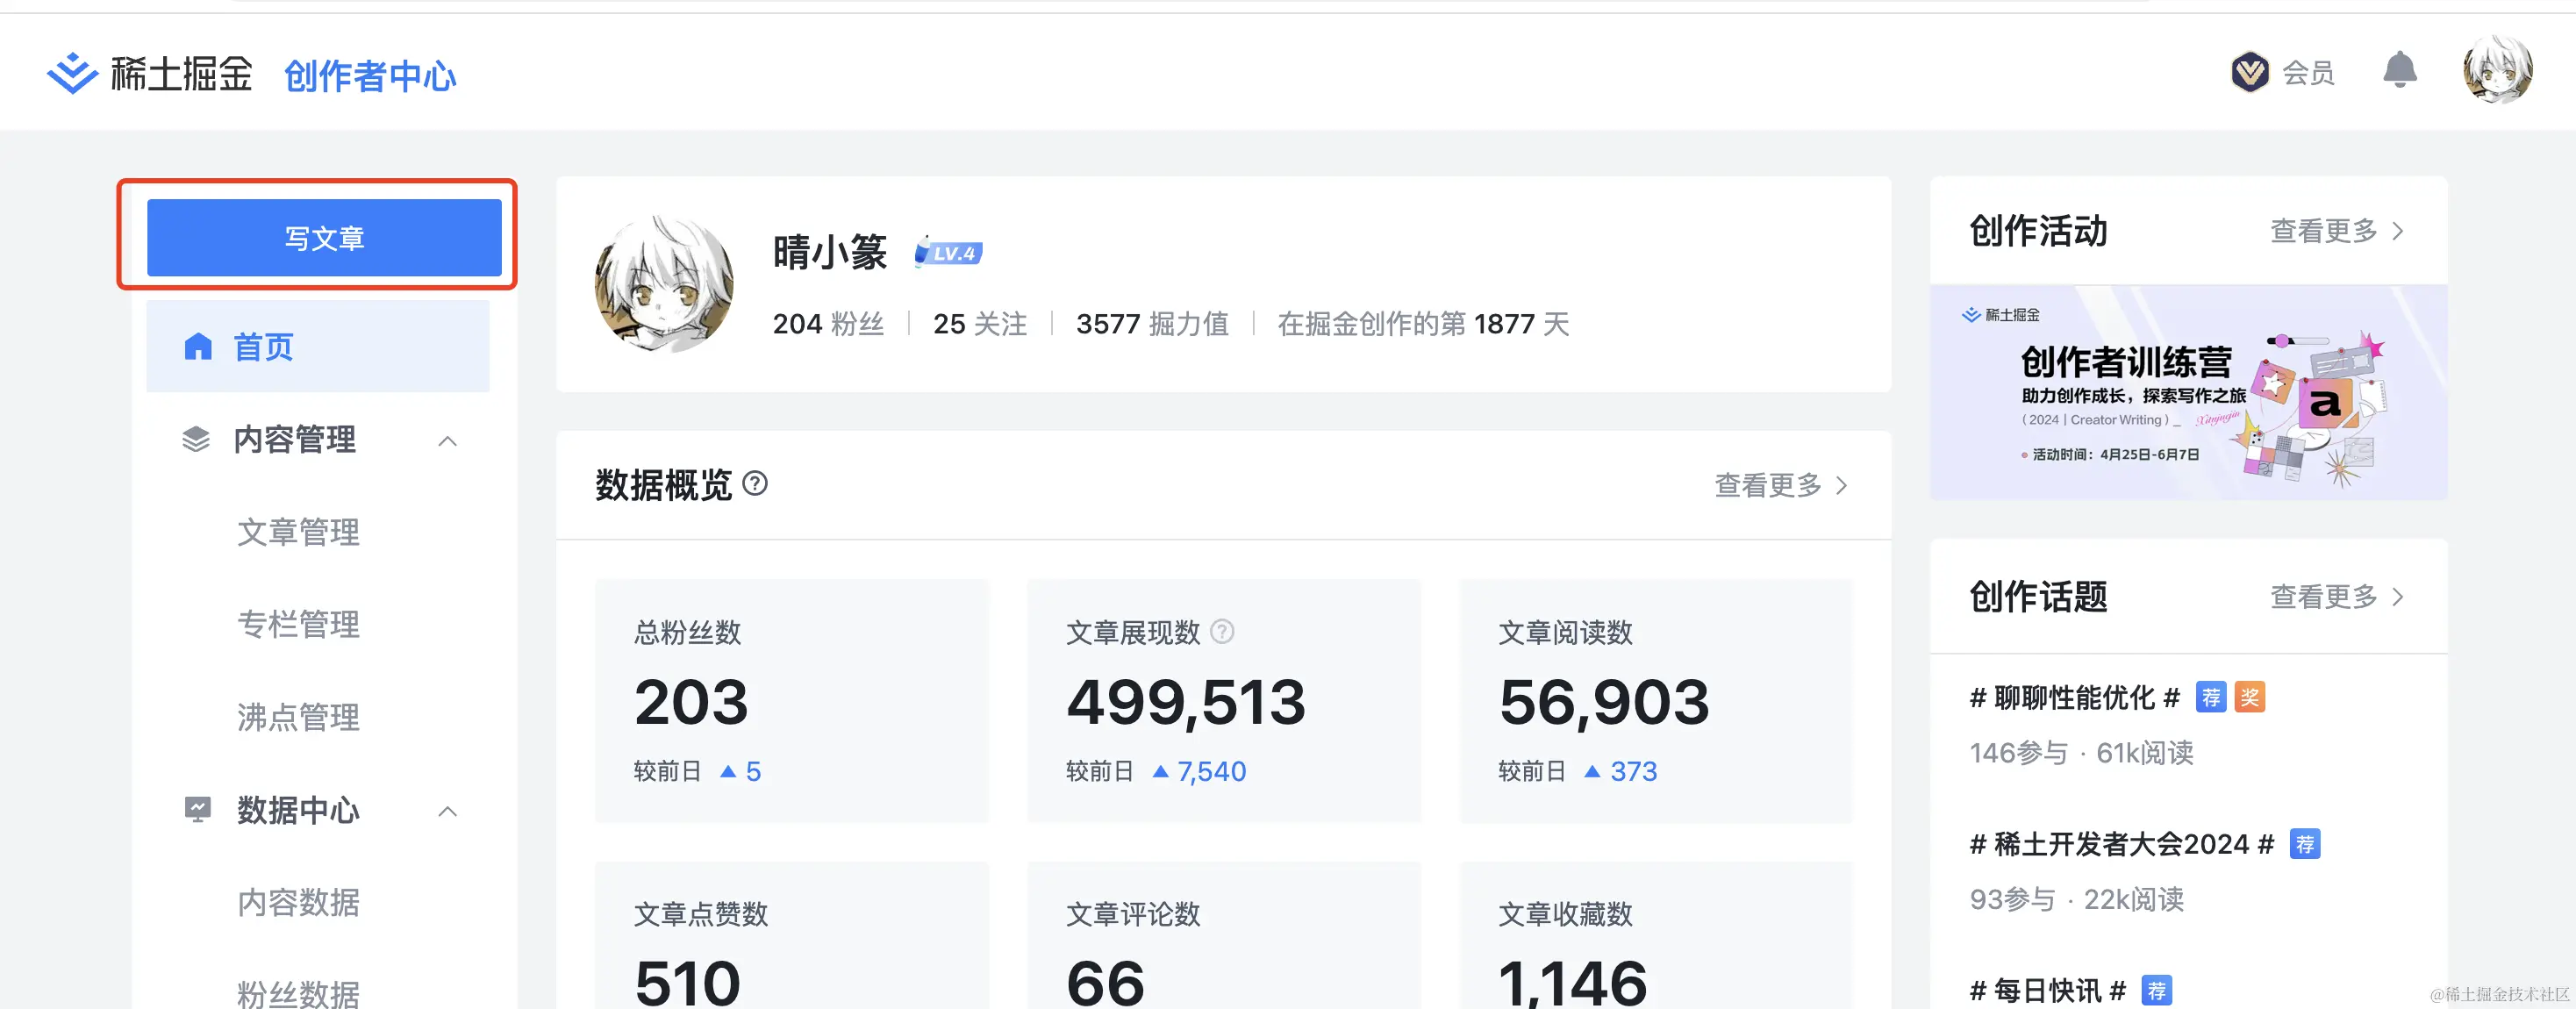Click help icon beside 数据概览

coord(756,484)
